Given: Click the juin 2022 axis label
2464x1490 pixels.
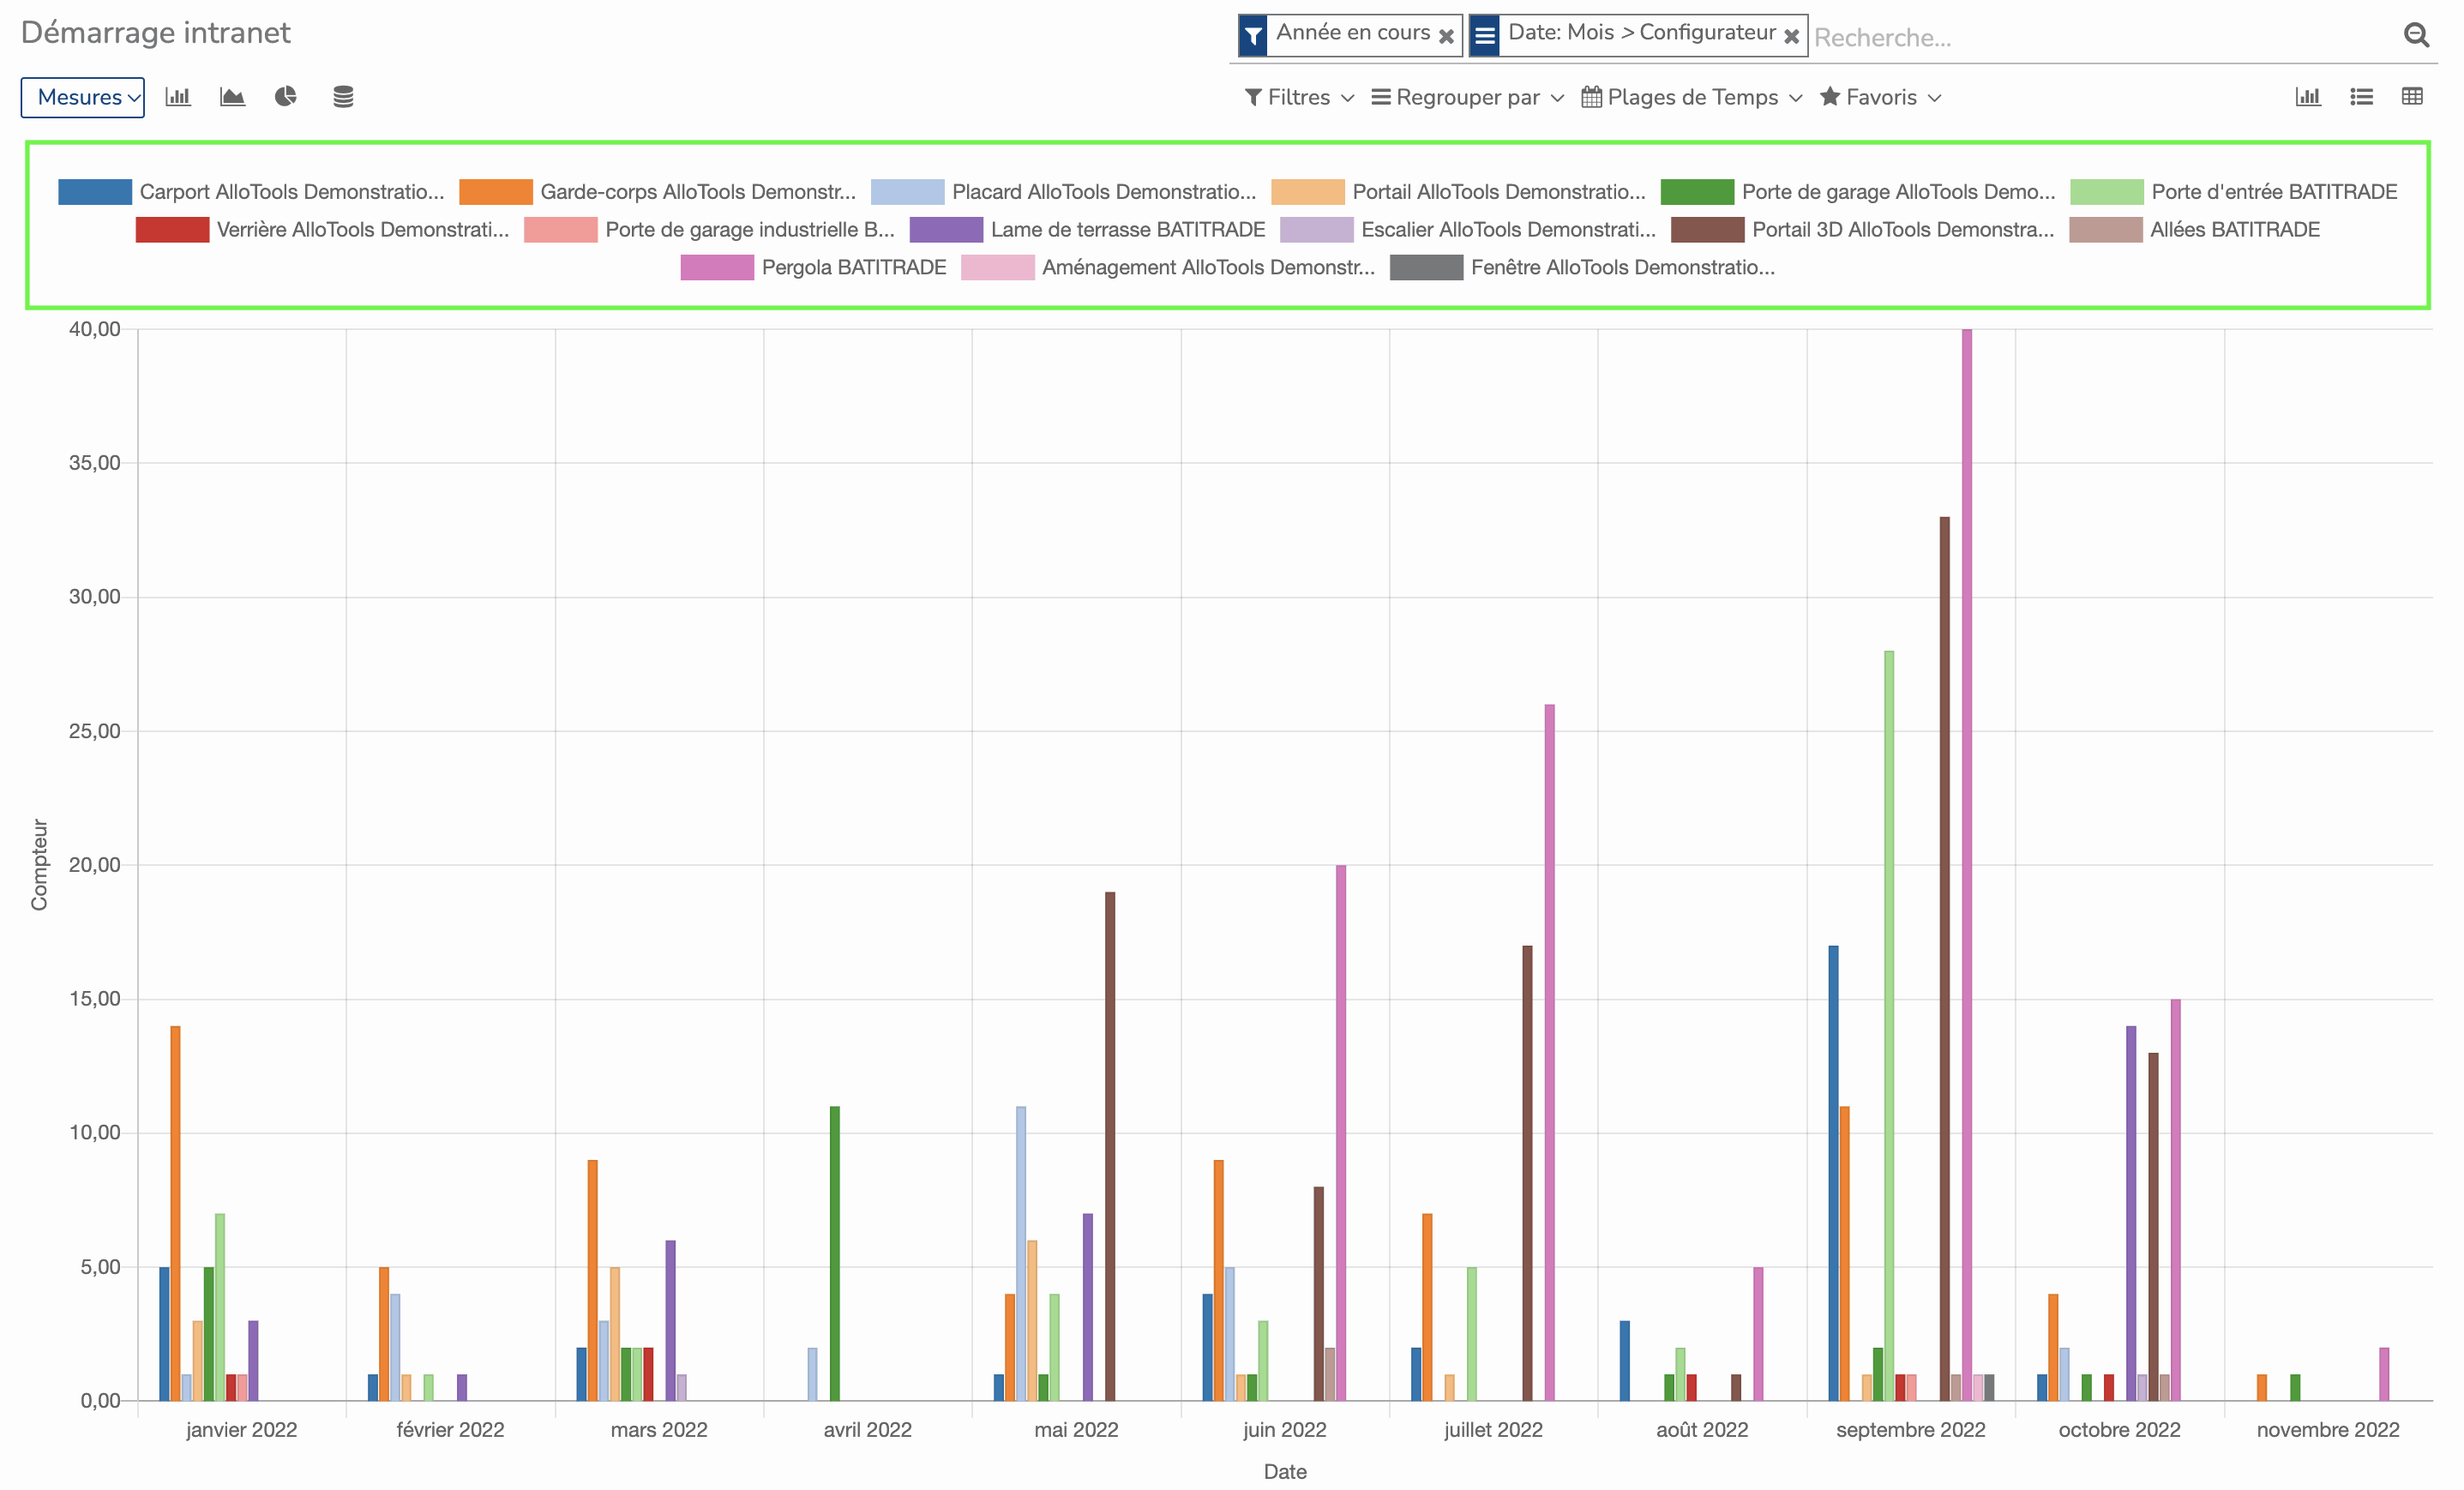Looking at the screenshot, I should (x=1285, y=1430).
